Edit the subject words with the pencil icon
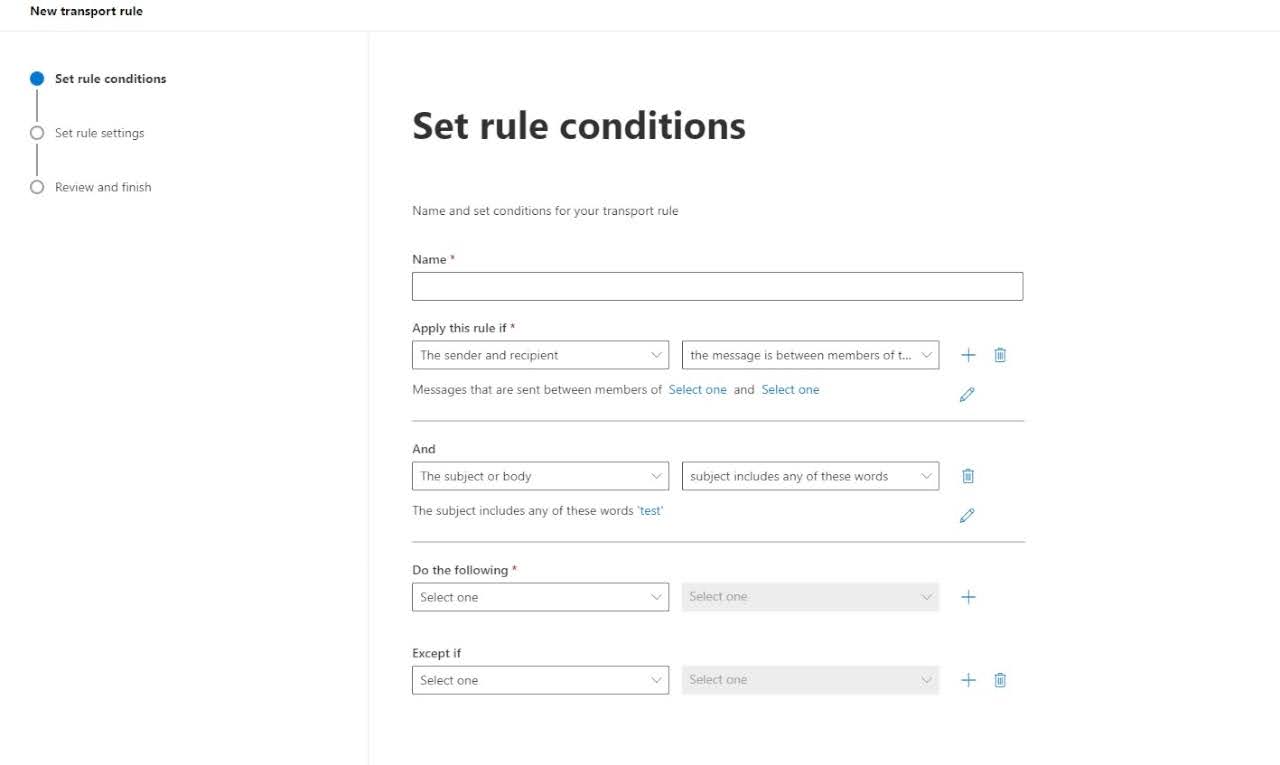The height and width of the screenshot is (765, 1280). (967, 516)
